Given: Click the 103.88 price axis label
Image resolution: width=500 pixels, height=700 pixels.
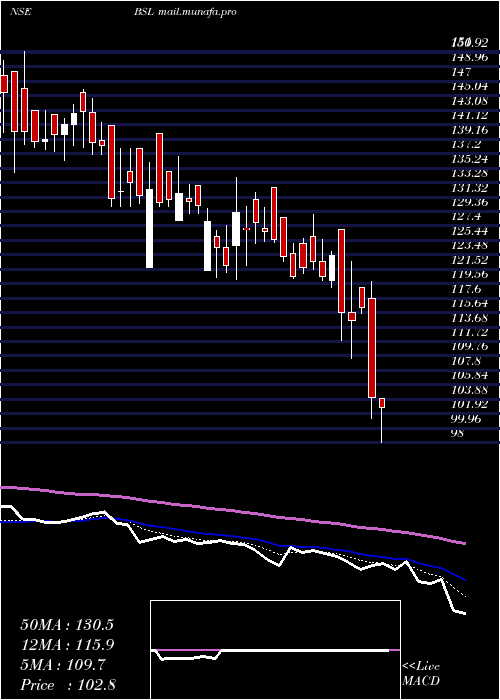Looking at the screenshot, I should [x=469, y=391].
